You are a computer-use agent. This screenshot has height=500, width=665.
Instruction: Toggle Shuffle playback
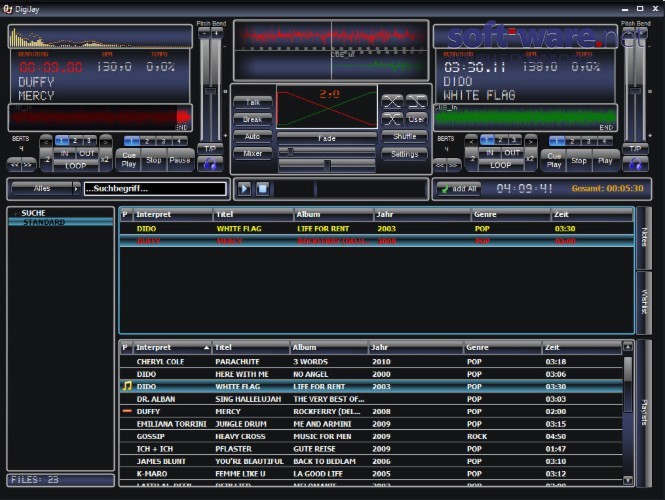point(405,137)
